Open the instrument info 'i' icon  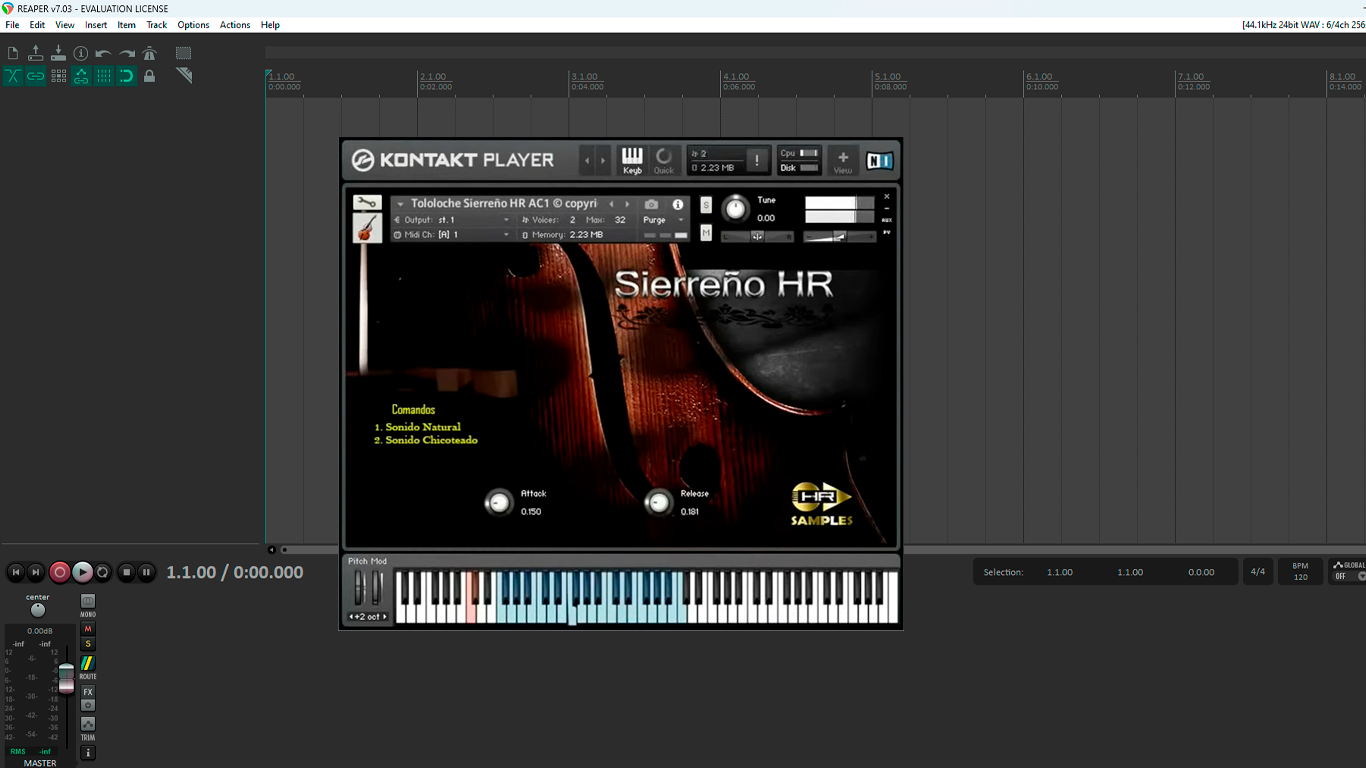pos(678,204)
